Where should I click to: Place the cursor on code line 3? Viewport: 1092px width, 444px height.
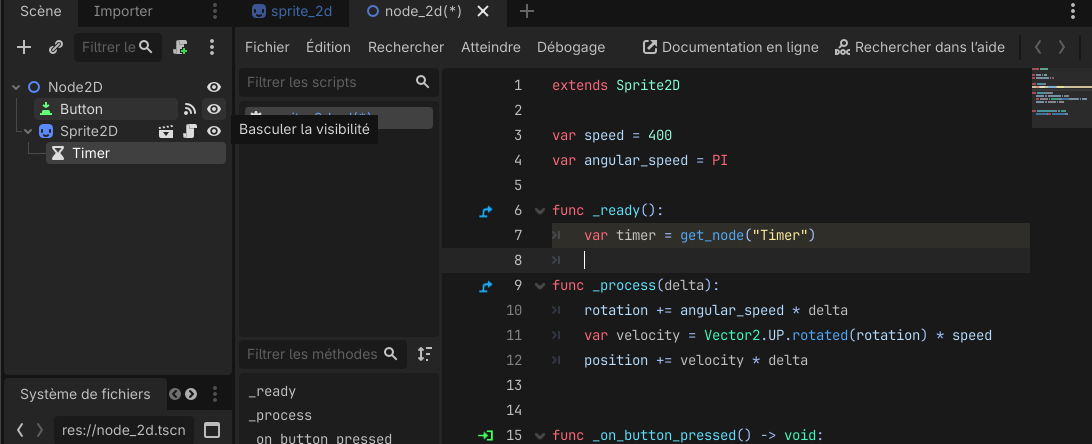click(x=612, y=135)
